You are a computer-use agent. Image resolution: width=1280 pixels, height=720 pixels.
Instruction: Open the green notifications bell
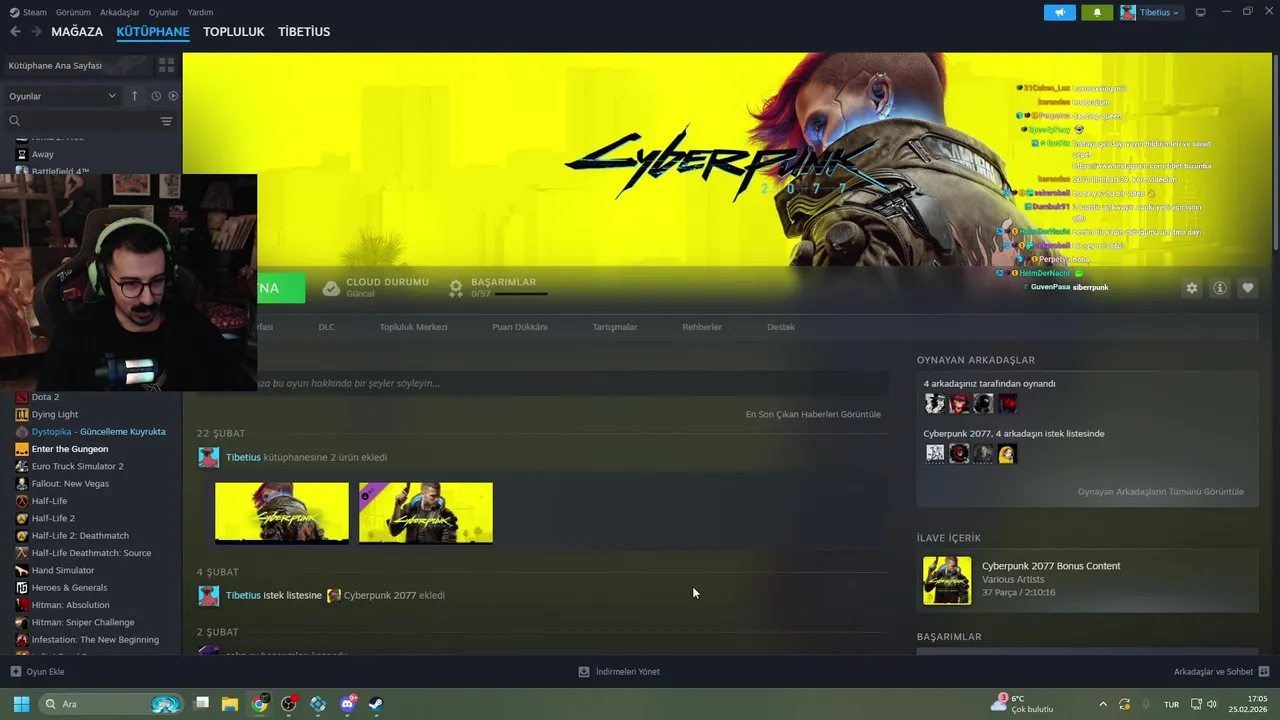1096,12
